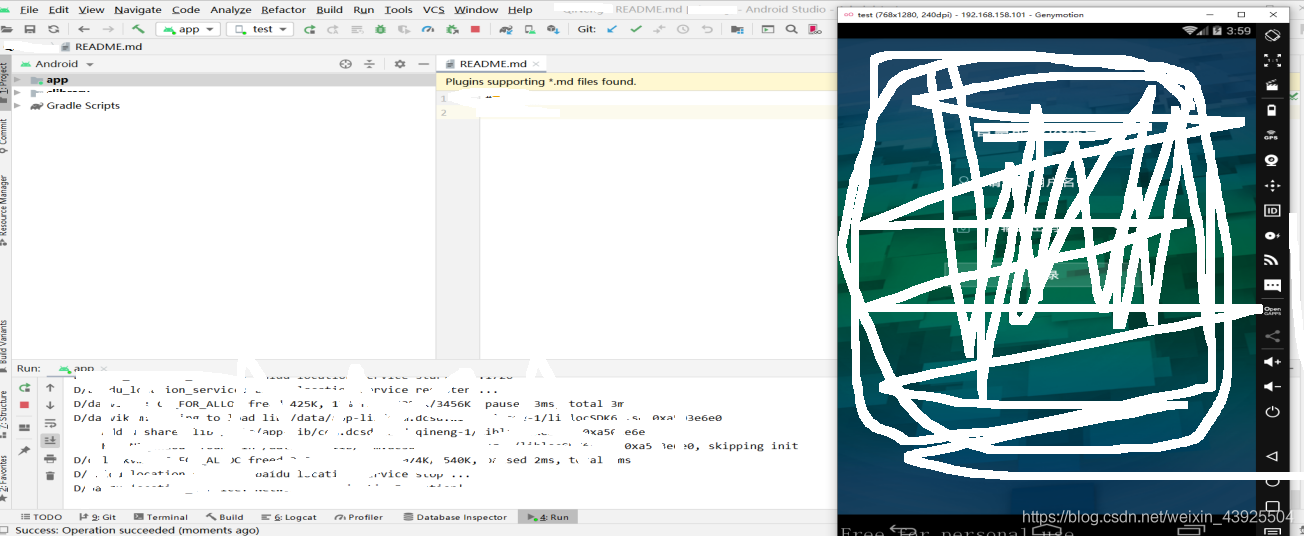Open project panel settings gear
The image size is (1304, 536).
click(399, 63)
